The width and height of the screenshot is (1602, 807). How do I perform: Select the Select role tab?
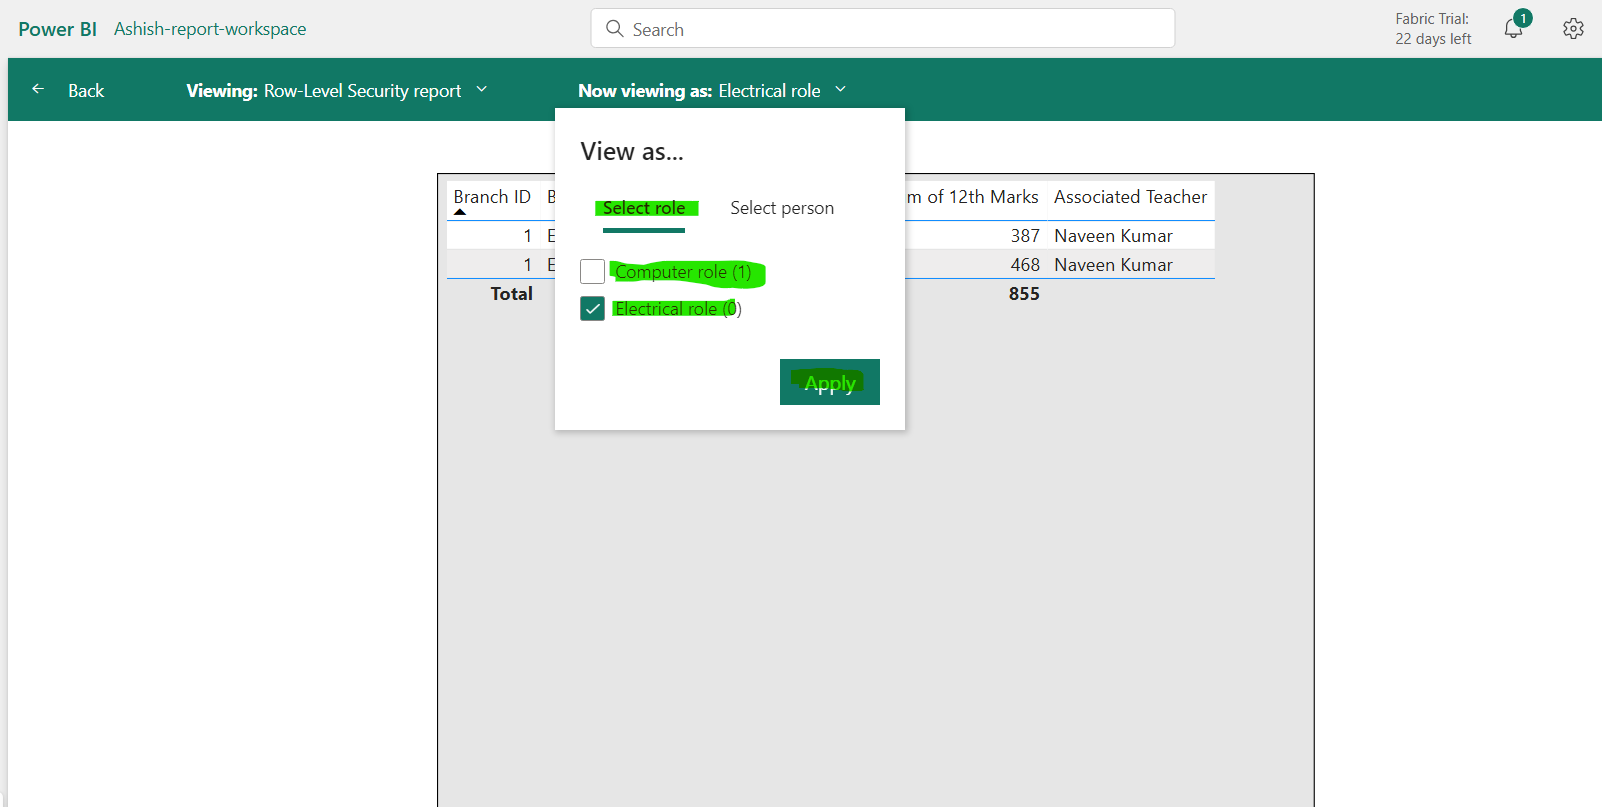[x=644, y=208]
